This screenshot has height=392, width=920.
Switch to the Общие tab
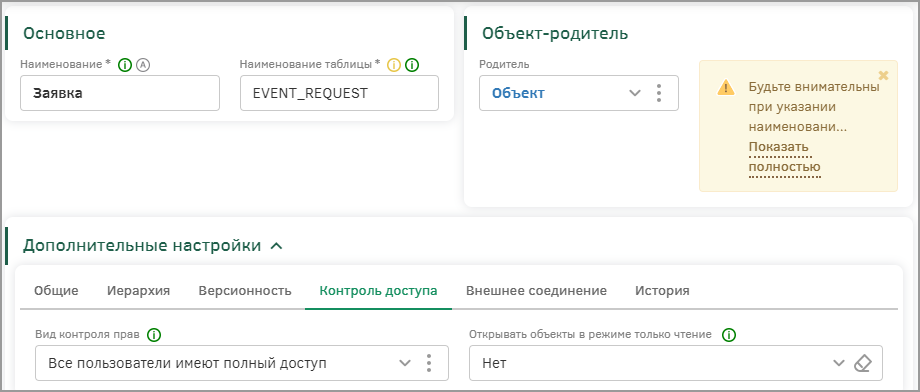[x=56, y=290]
